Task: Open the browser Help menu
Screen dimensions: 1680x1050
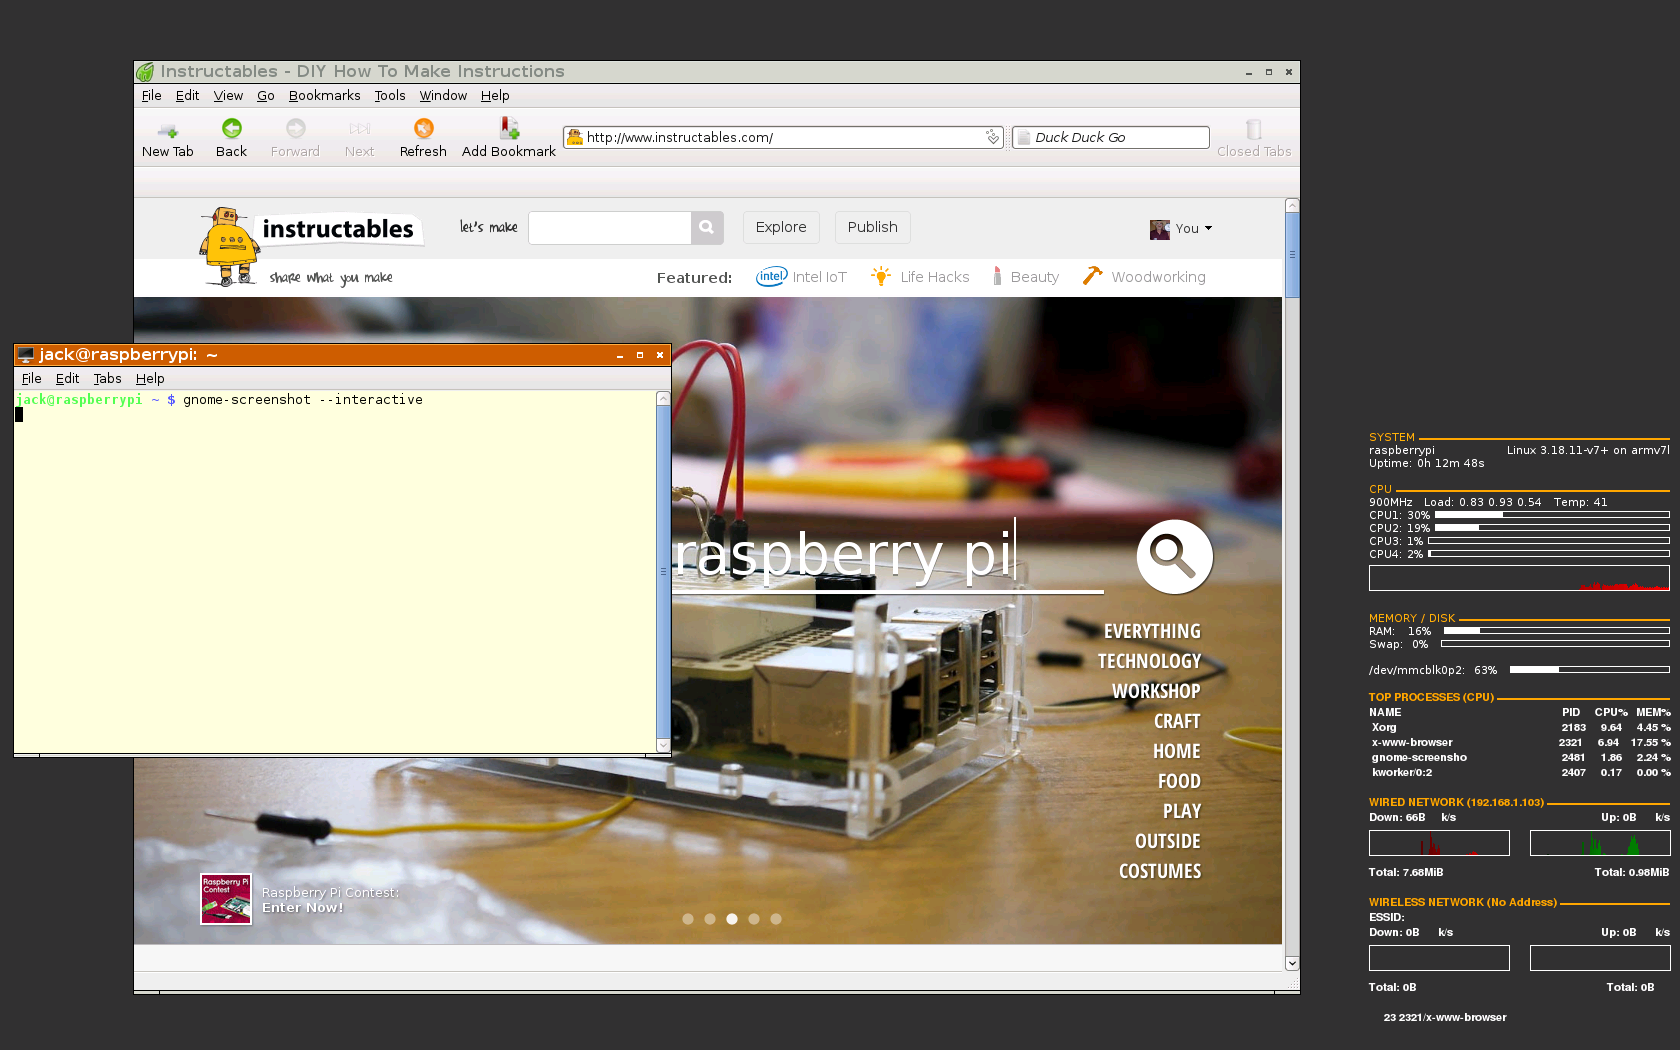Action: coord(495,96)
